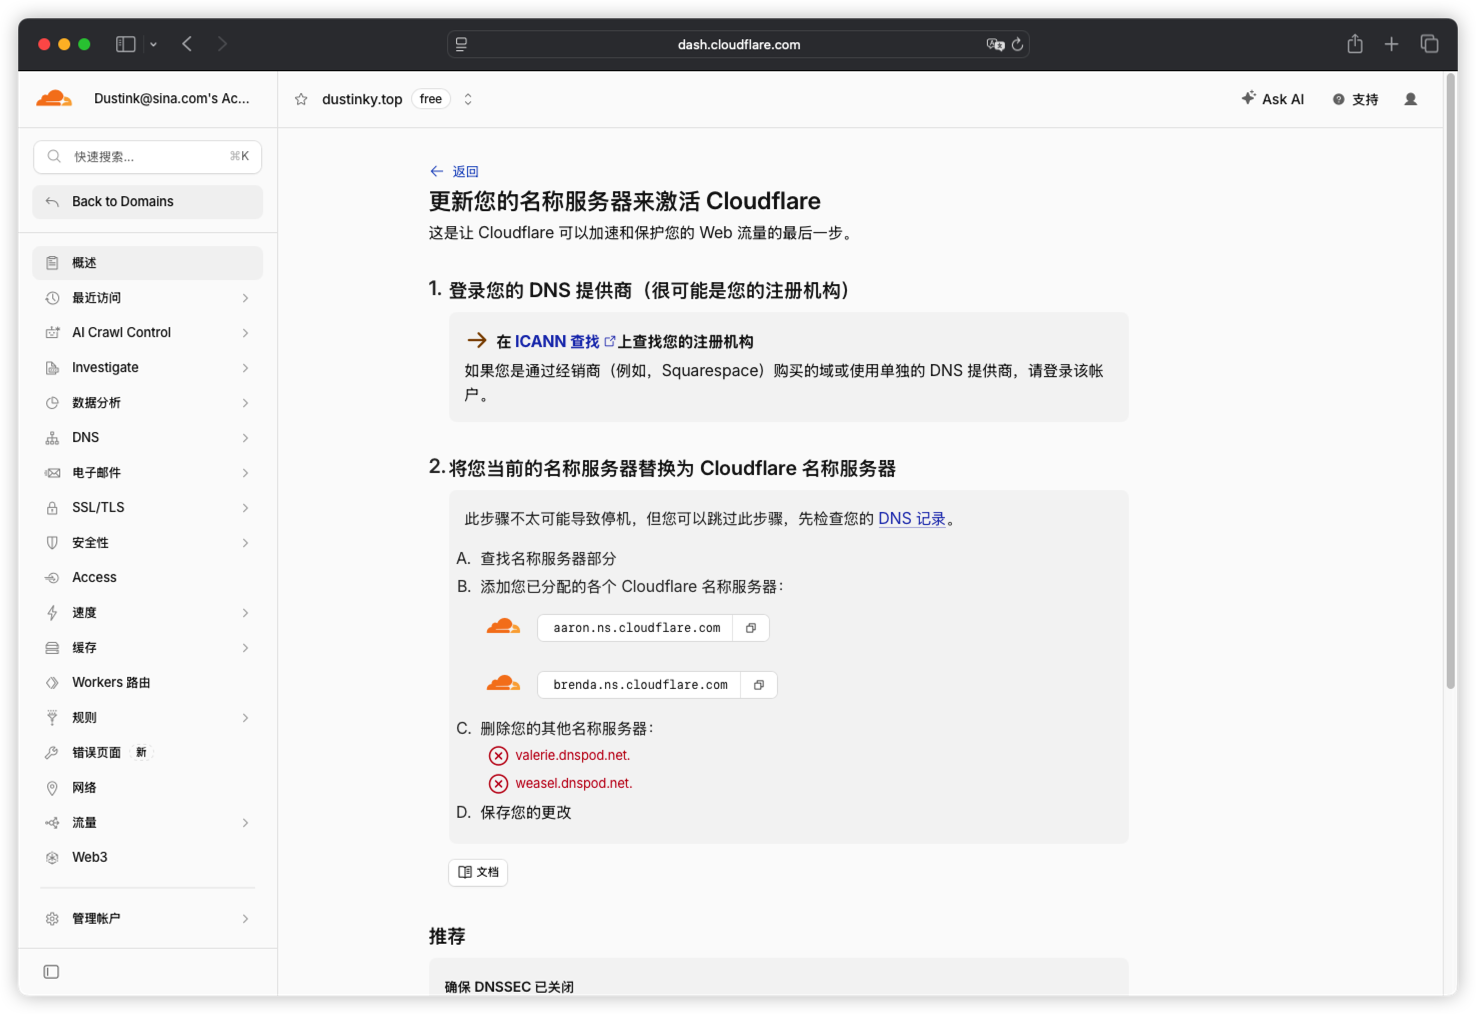The height and width of the screenshot is (1014, 1476).
Task: Star the dustinky.top domain
Action: pos(301,99)
